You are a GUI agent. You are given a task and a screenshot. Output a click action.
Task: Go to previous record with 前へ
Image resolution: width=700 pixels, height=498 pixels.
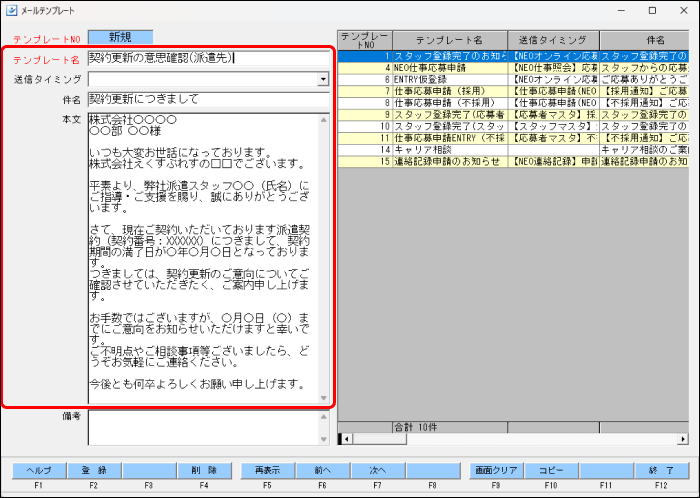click(x=323, y=470)
